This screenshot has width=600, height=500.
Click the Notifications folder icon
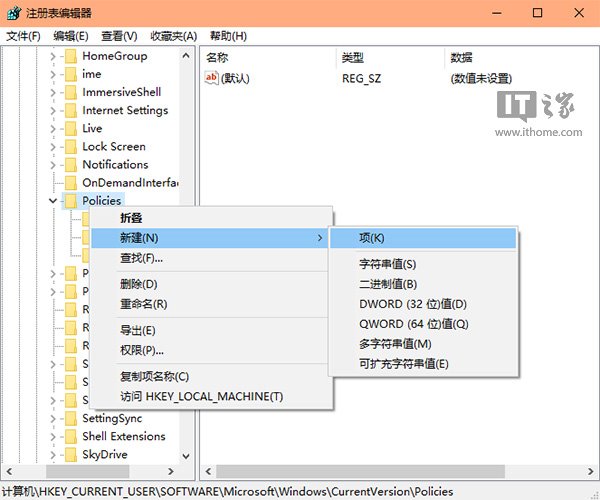click(x=71, y=165)
